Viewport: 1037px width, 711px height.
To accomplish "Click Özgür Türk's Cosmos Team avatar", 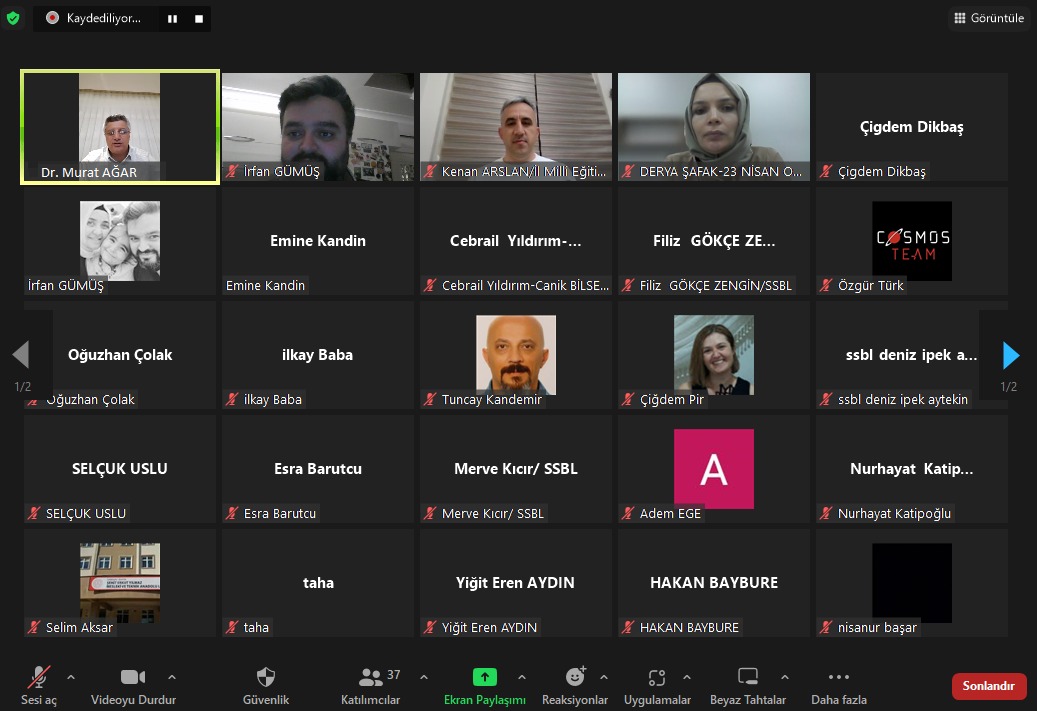I will point(912,241).
